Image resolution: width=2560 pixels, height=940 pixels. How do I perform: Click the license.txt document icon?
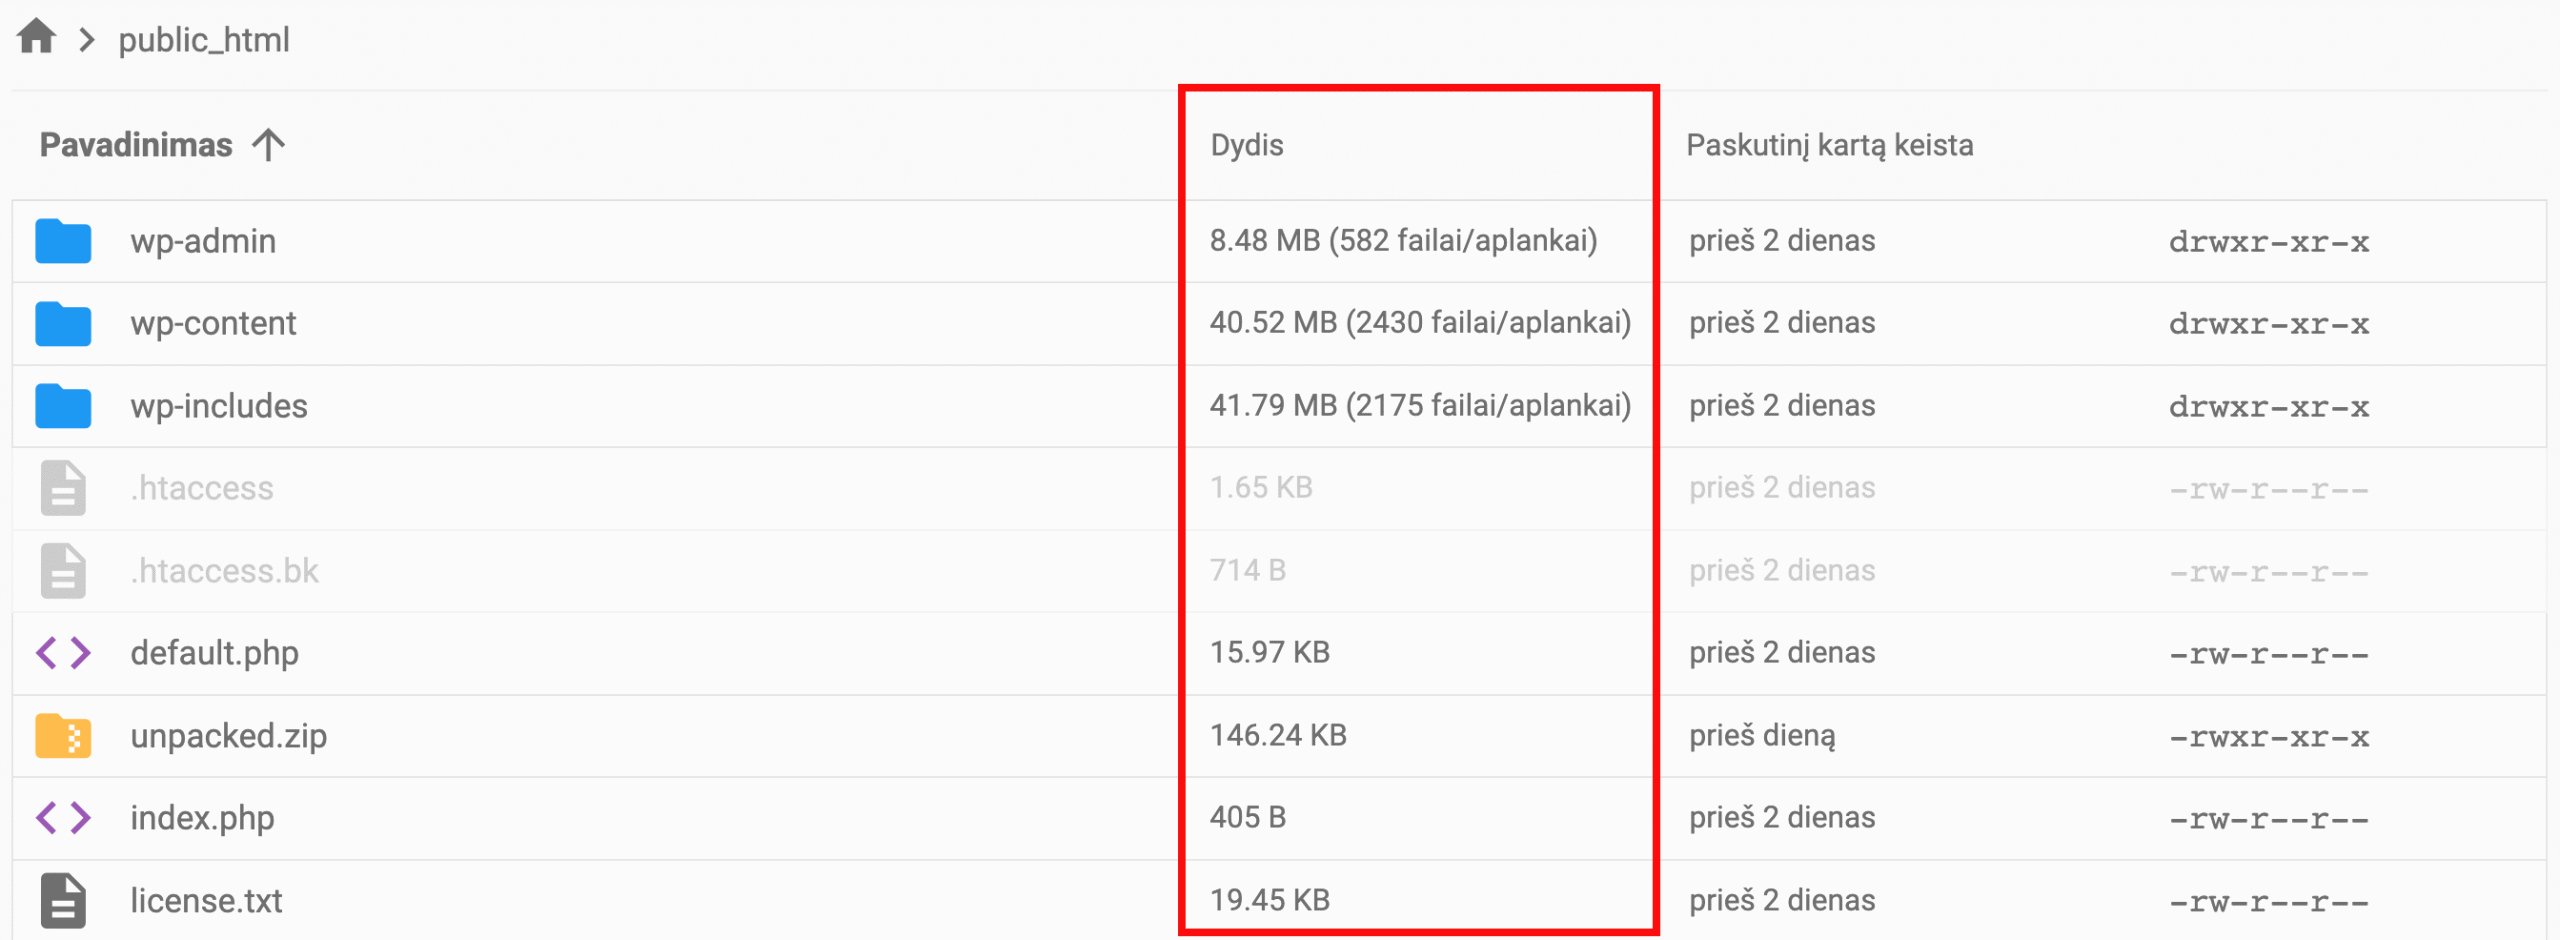pos(63,900)
